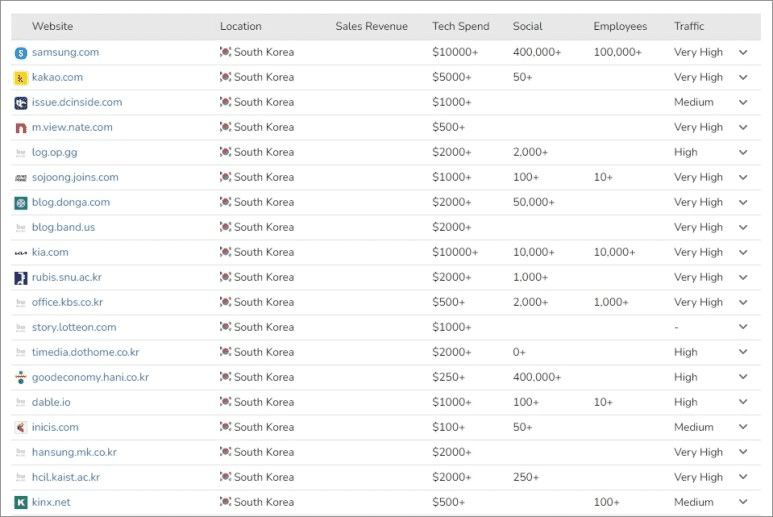Screen dimensions: 773x517
Task: Click the dable.io placeholder favicon
Action: tap(21, 403)
